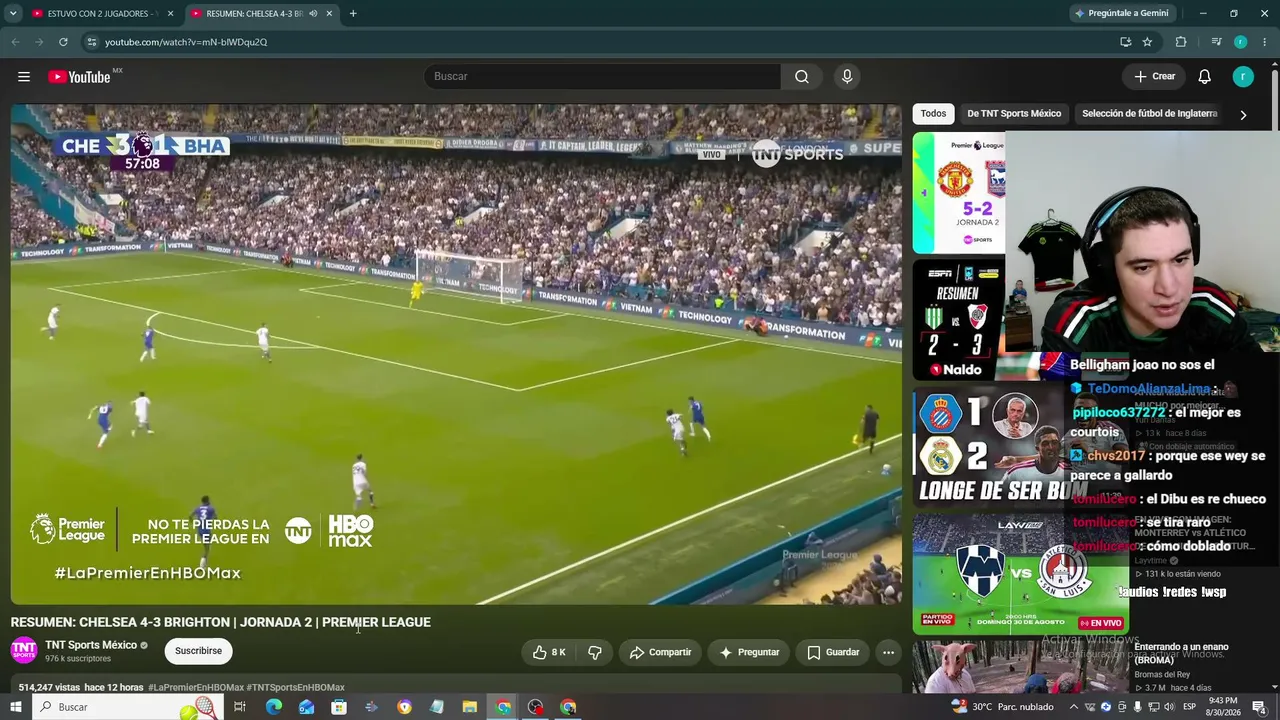This screenshot has height=720, width=1280.
Task: Click the Pregúntale a Gemini button
Action: (x=1122, y=14)
